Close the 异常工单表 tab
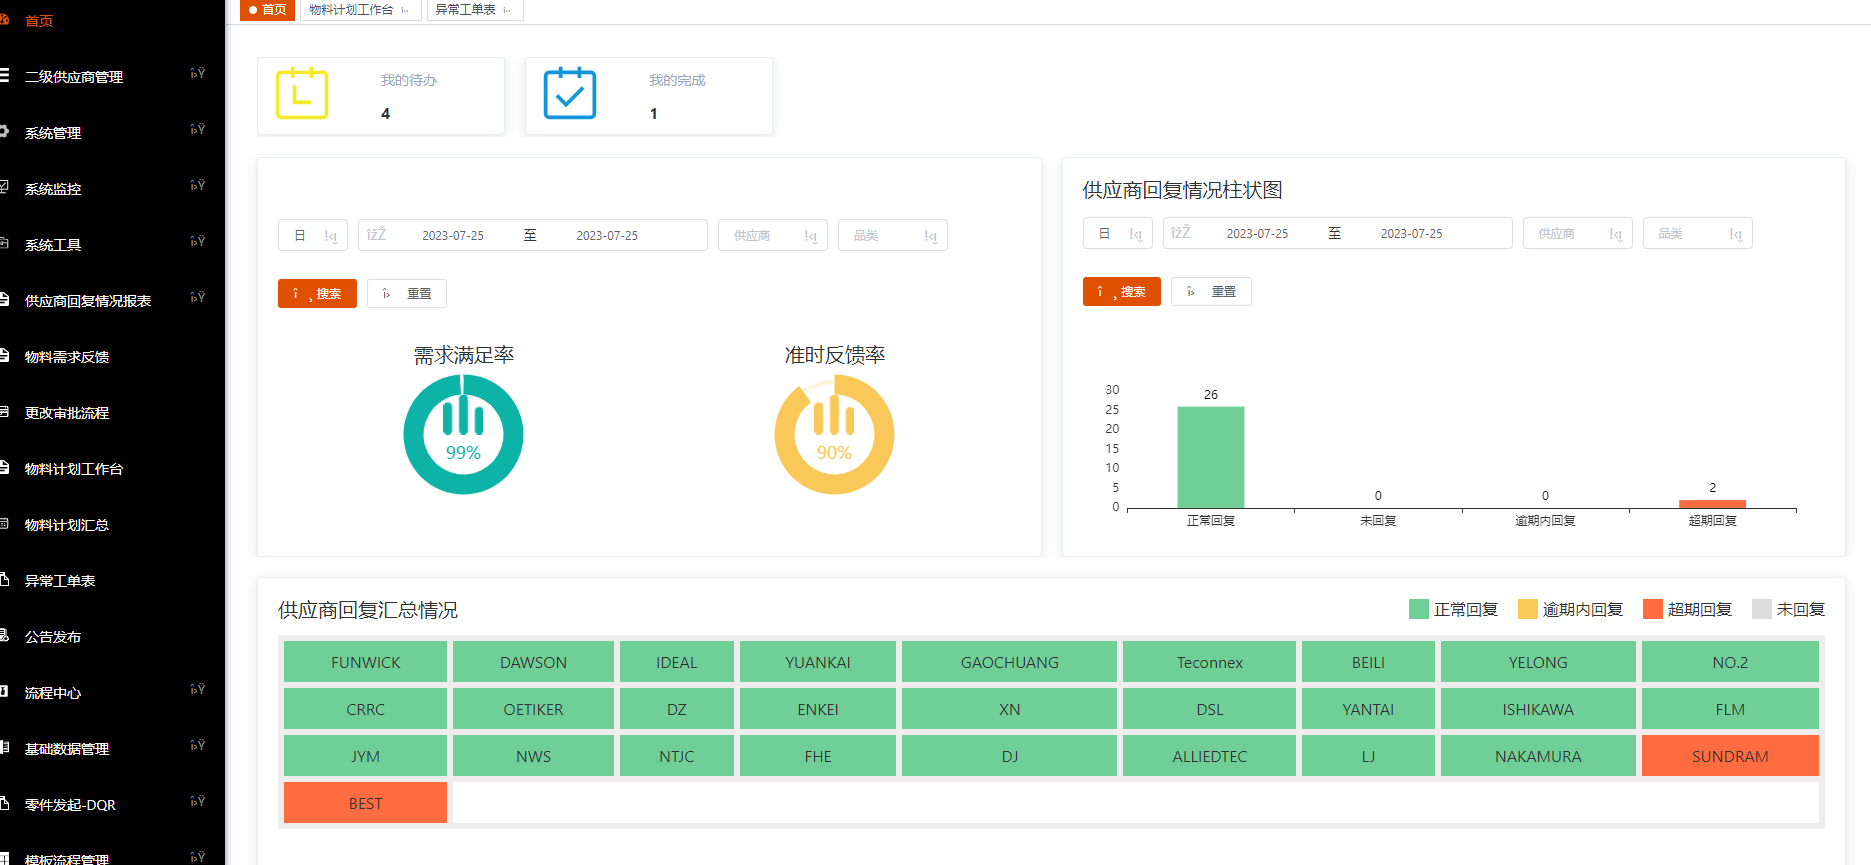1871x865 pixels. coord(507,10)
